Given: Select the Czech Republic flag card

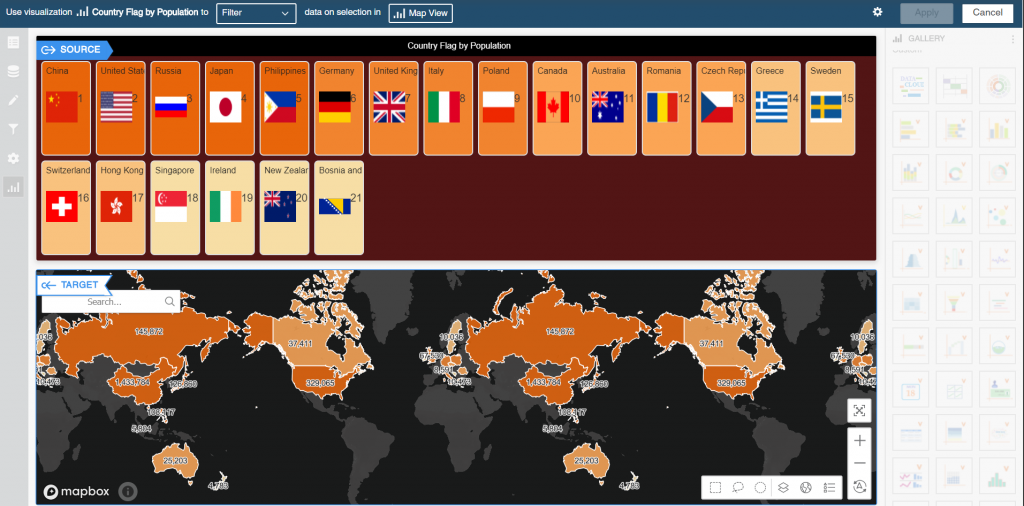Looking at the screenshot, I should point(721,108).
